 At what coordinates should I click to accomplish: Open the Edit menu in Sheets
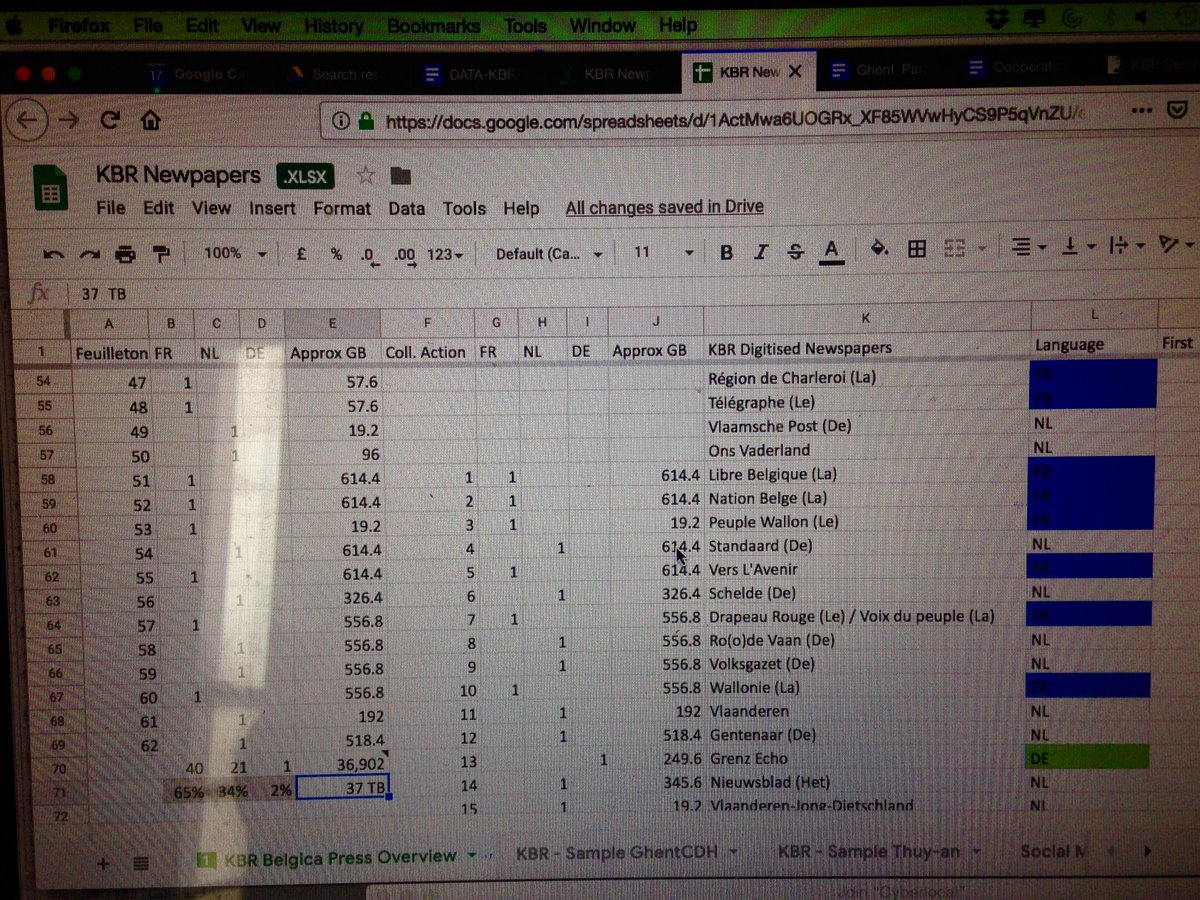point(158,208)
